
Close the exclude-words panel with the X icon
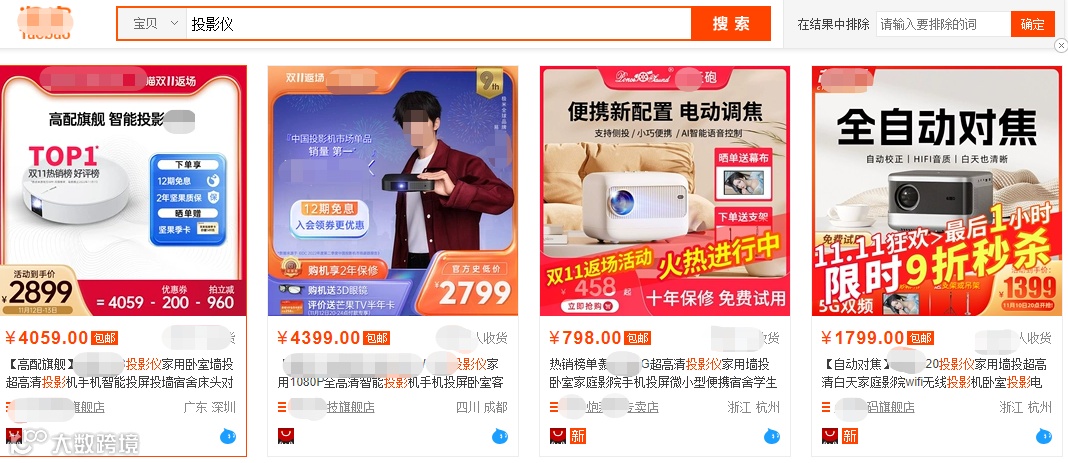pos(1061,46)
